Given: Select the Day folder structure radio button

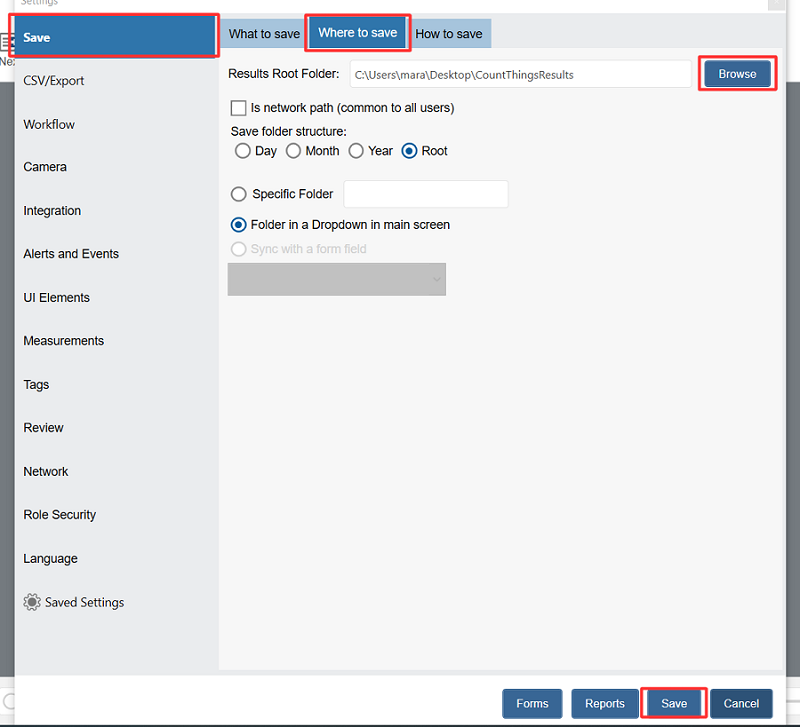Looking at the screenshot, I should [242, 151].
